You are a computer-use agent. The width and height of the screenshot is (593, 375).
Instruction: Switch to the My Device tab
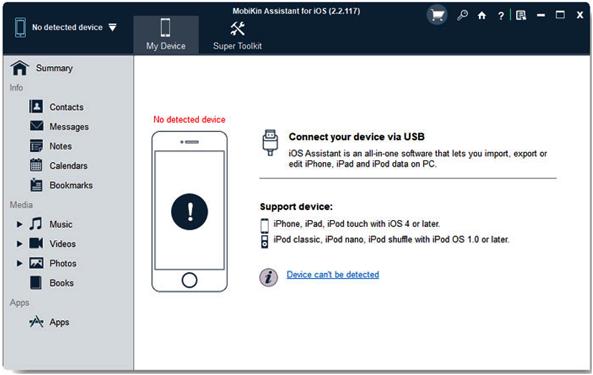[x=166, y=35]
